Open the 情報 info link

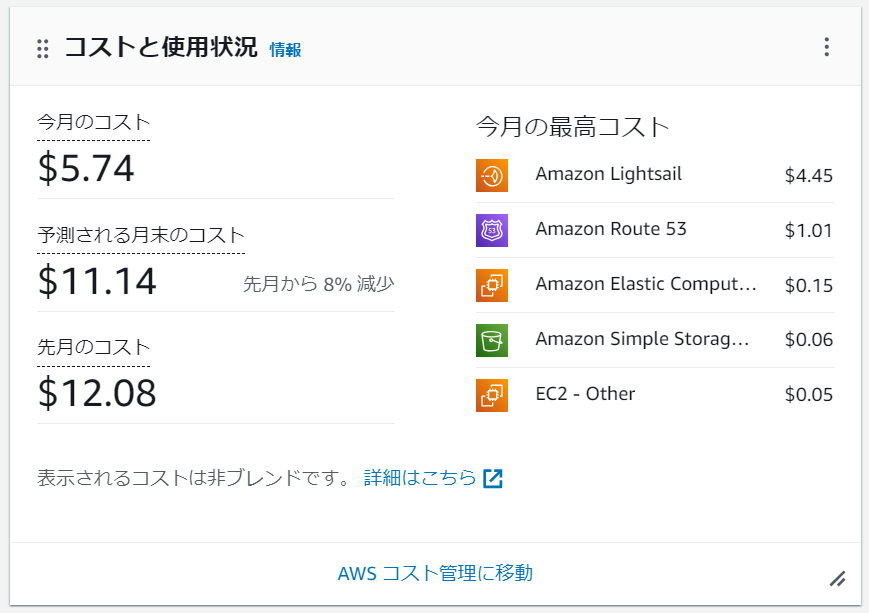(285, 50)
